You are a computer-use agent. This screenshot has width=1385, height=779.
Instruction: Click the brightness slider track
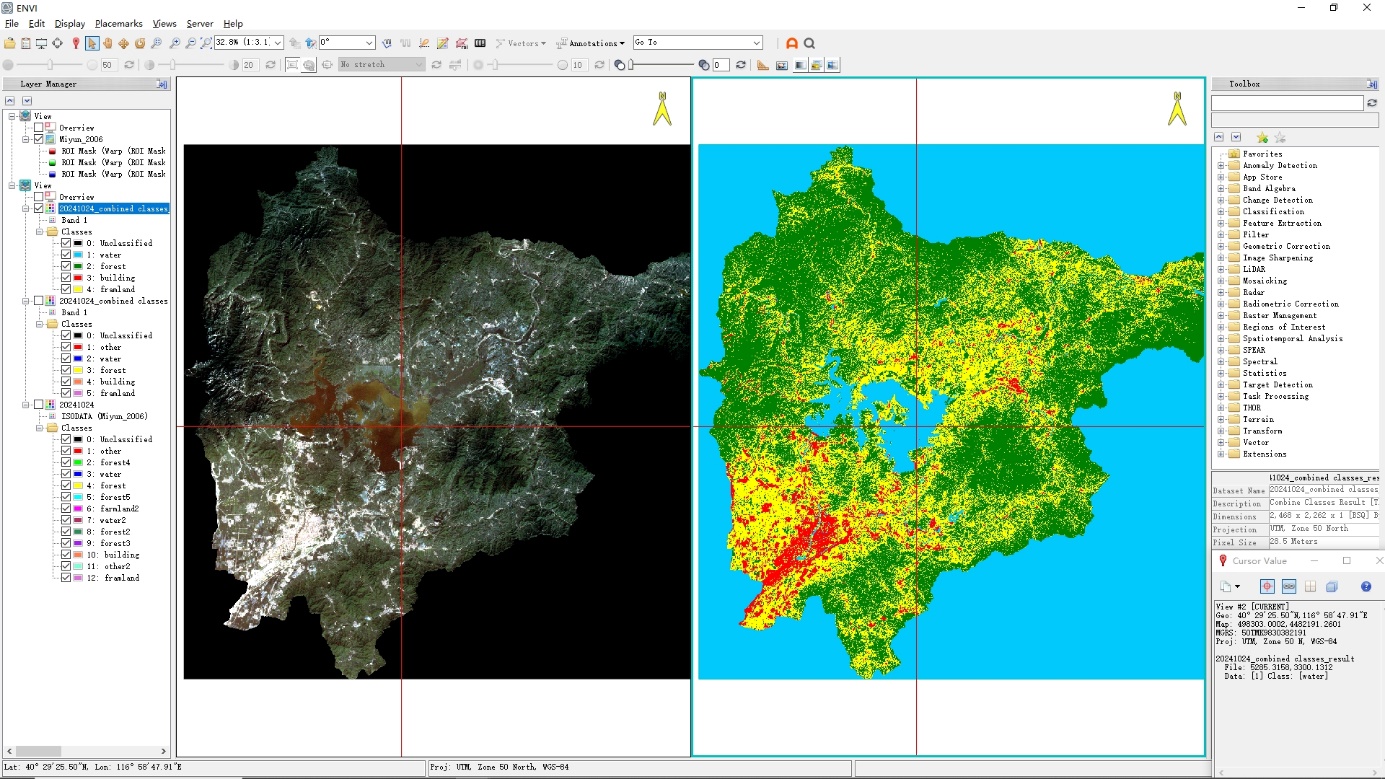[x=50, y=65]
